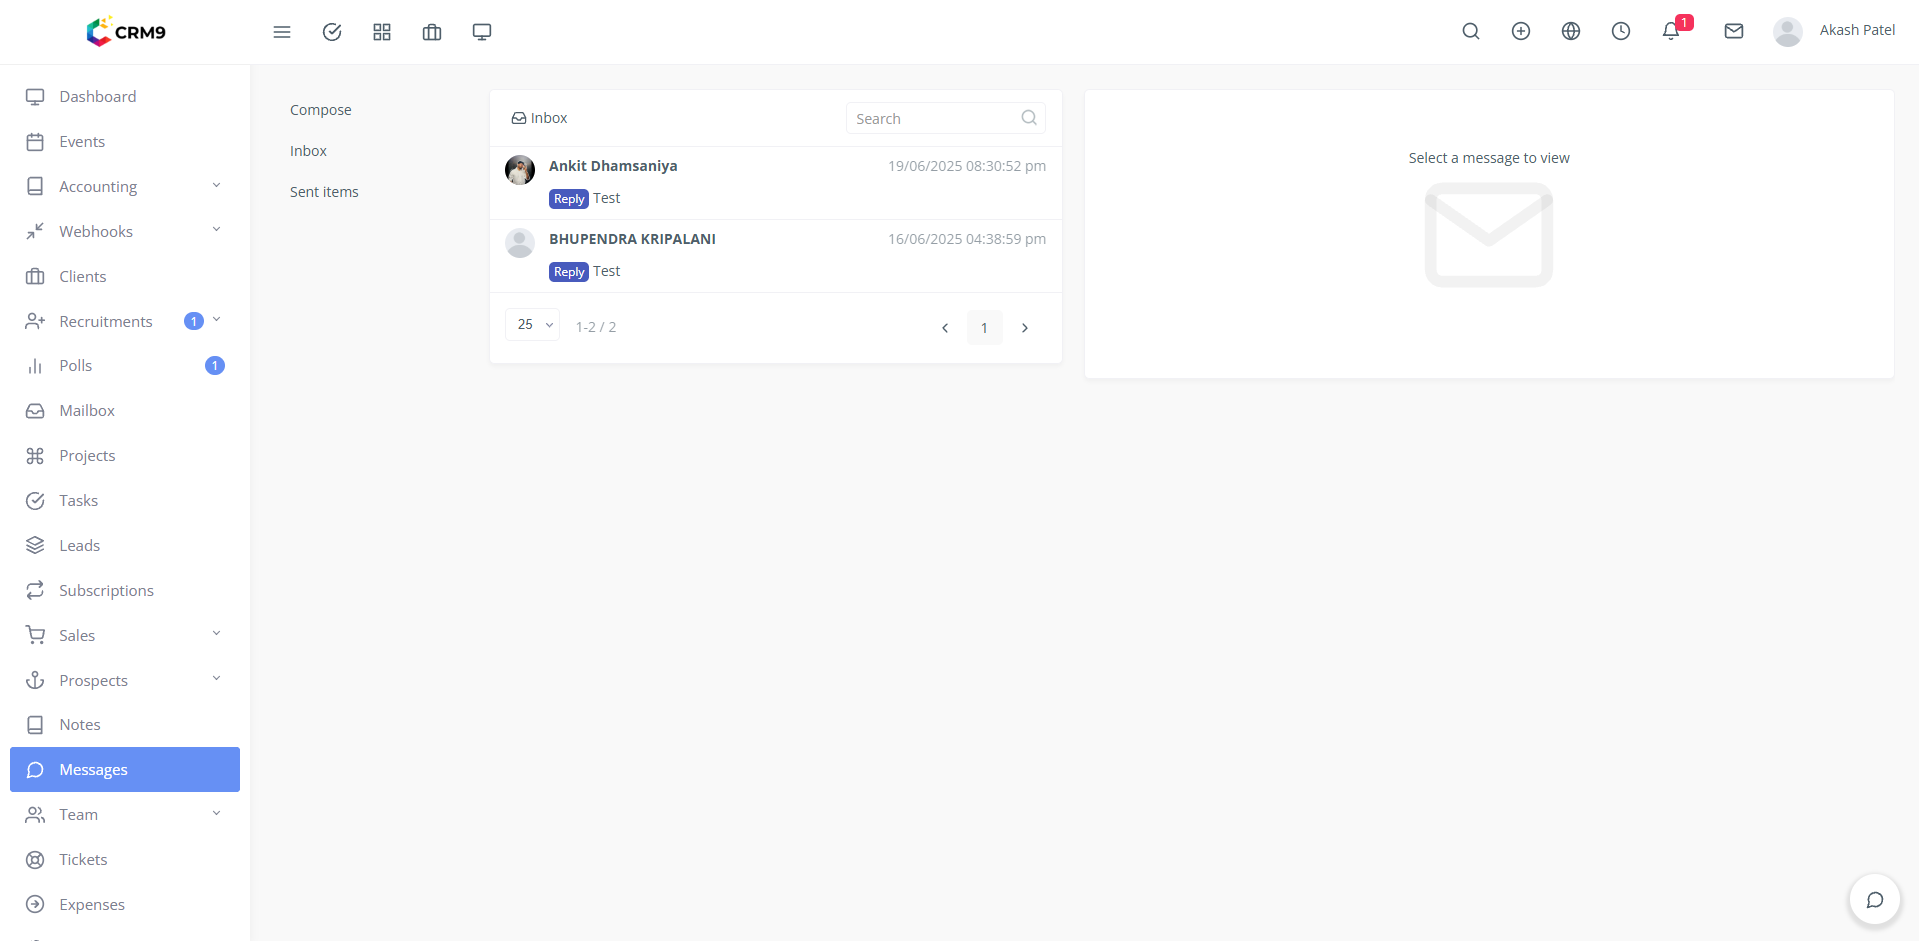Click the envelope mail icon in header
1919x941 pixels.
pos(1734,31)
